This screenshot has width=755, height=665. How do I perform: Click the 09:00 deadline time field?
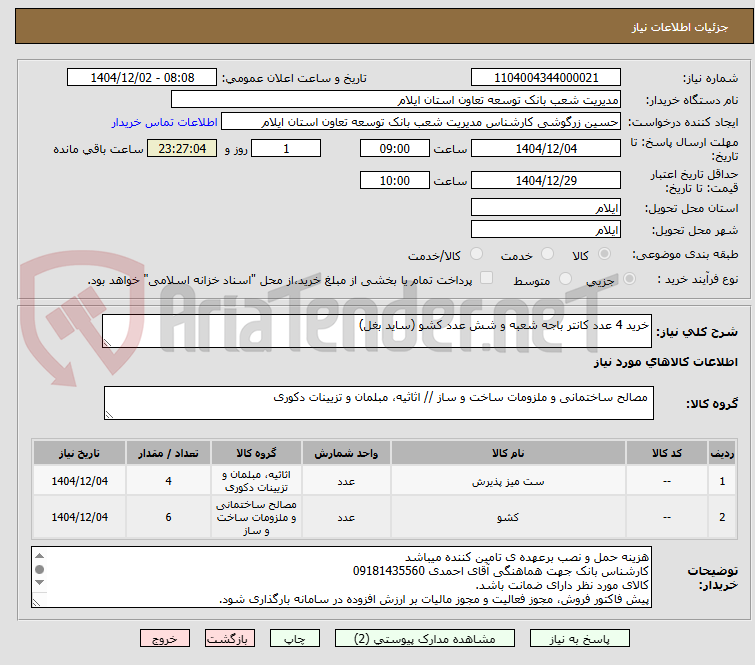pos(394,148)
